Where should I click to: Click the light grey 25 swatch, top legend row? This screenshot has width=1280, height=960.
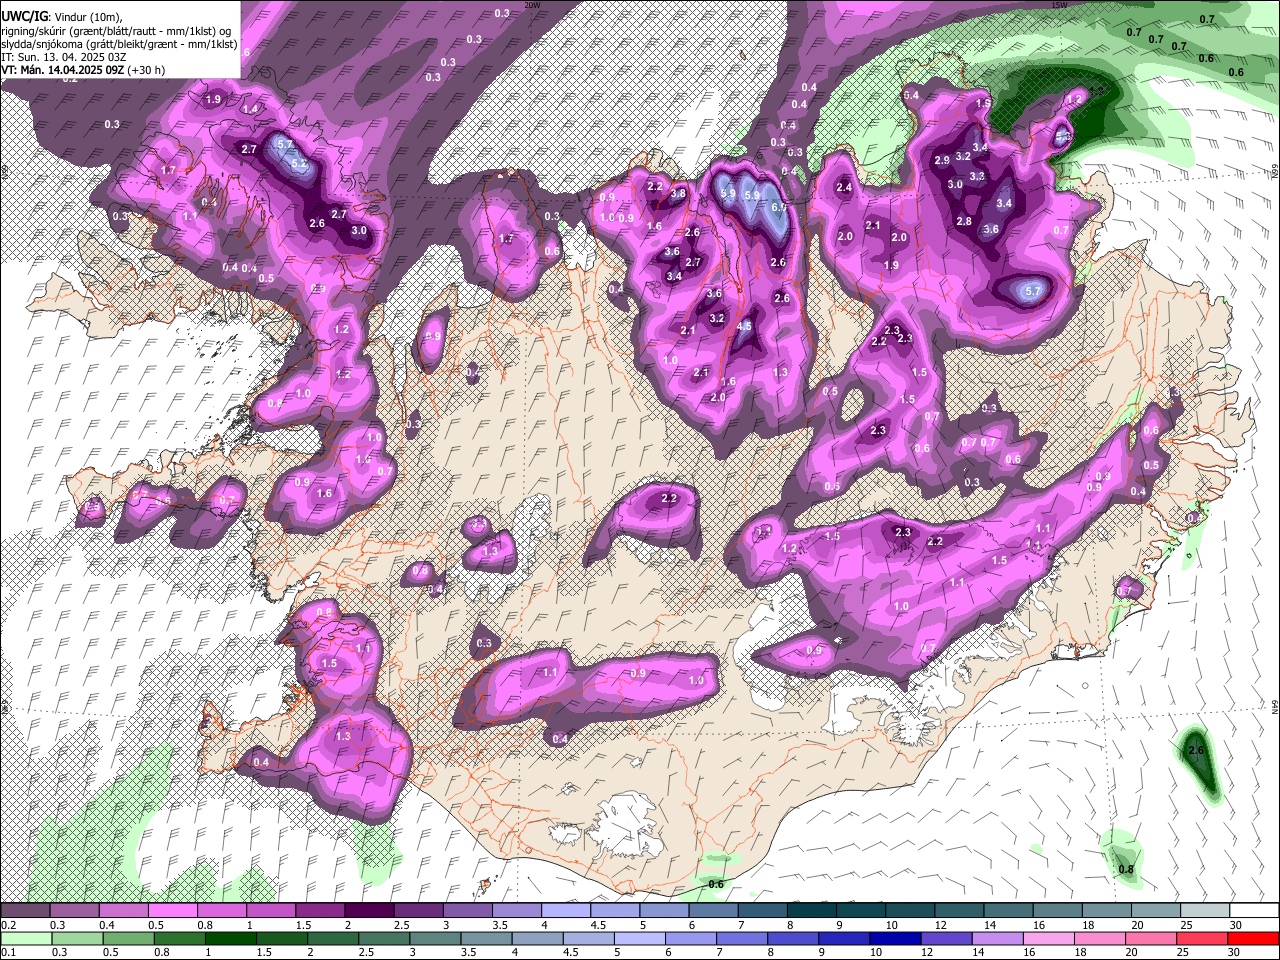[x=1204, y=911]
